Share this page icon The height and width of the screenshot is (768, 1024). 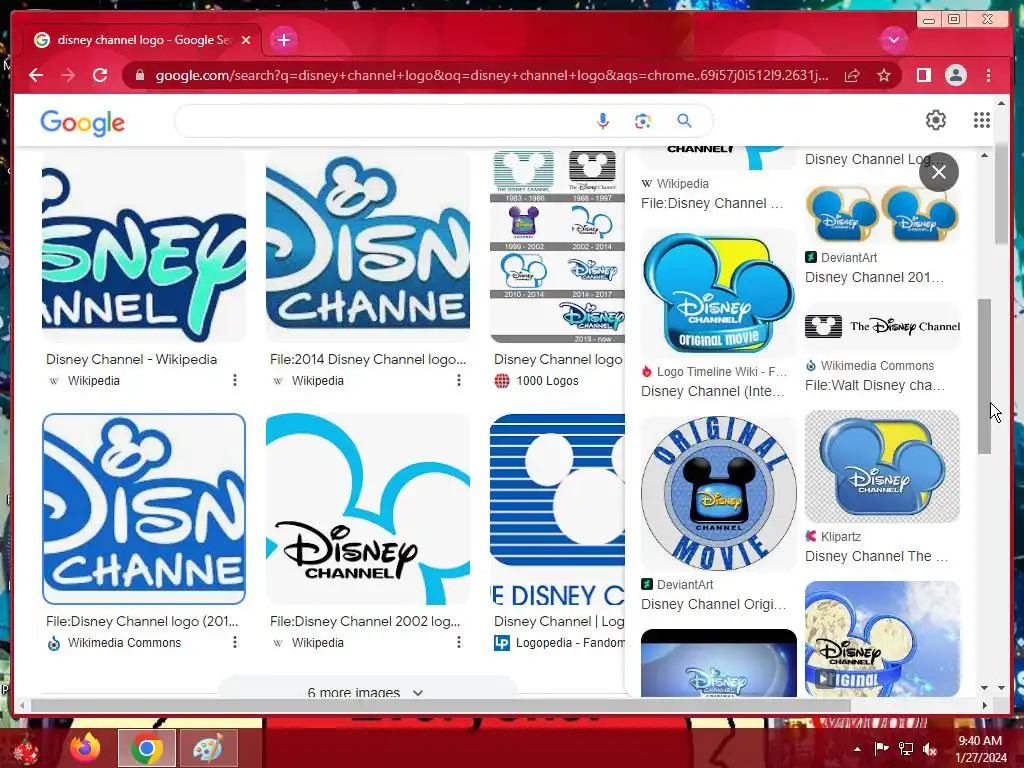852,75
